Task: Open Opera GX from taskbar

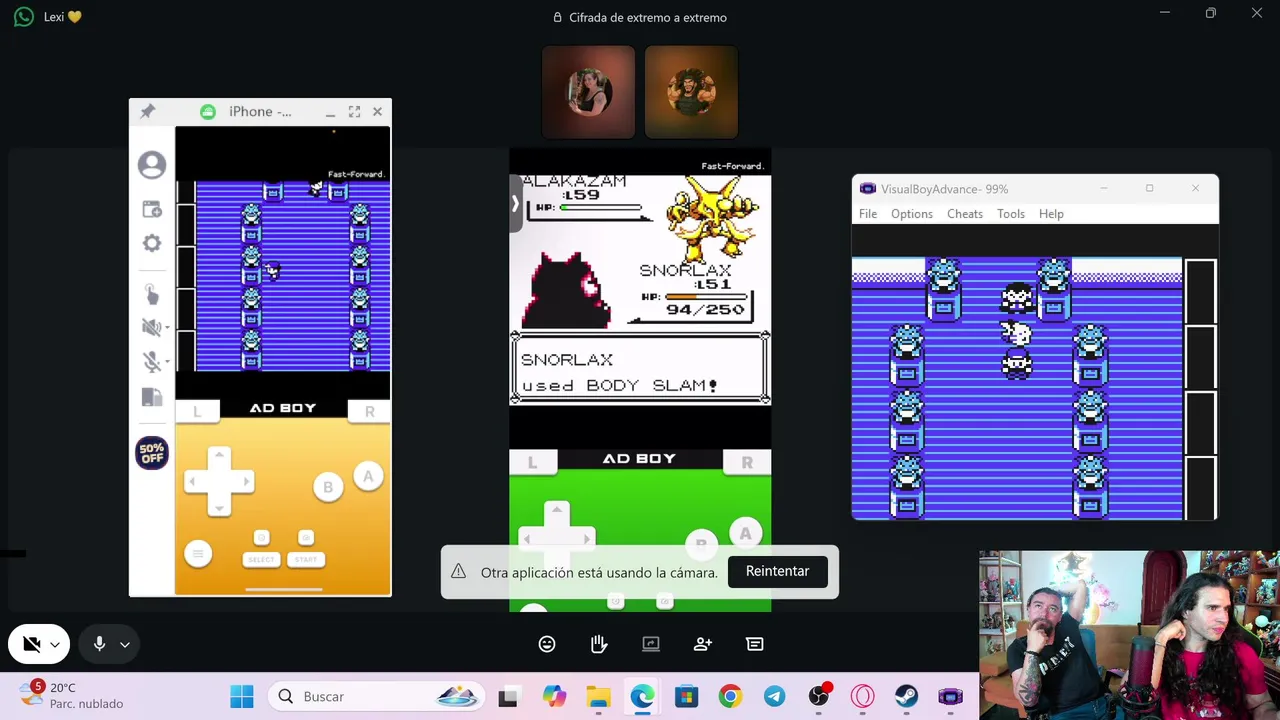Action: coord(862,697)
